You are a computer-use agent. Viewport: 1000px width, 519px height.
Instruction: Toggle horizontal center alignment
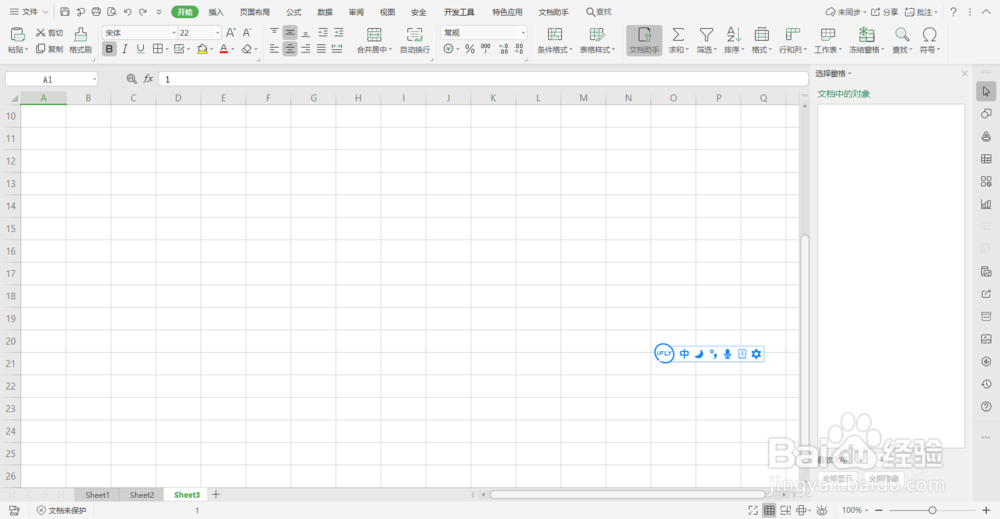290,49
